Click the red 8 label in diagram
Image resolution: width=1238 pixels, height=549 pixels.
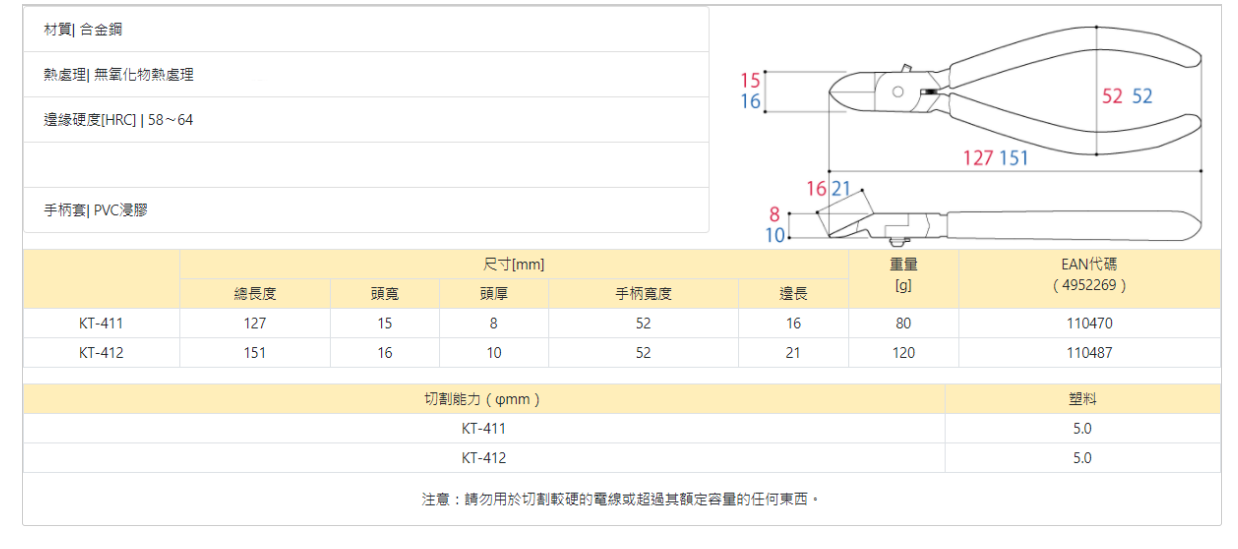click(x=774, y=214)
